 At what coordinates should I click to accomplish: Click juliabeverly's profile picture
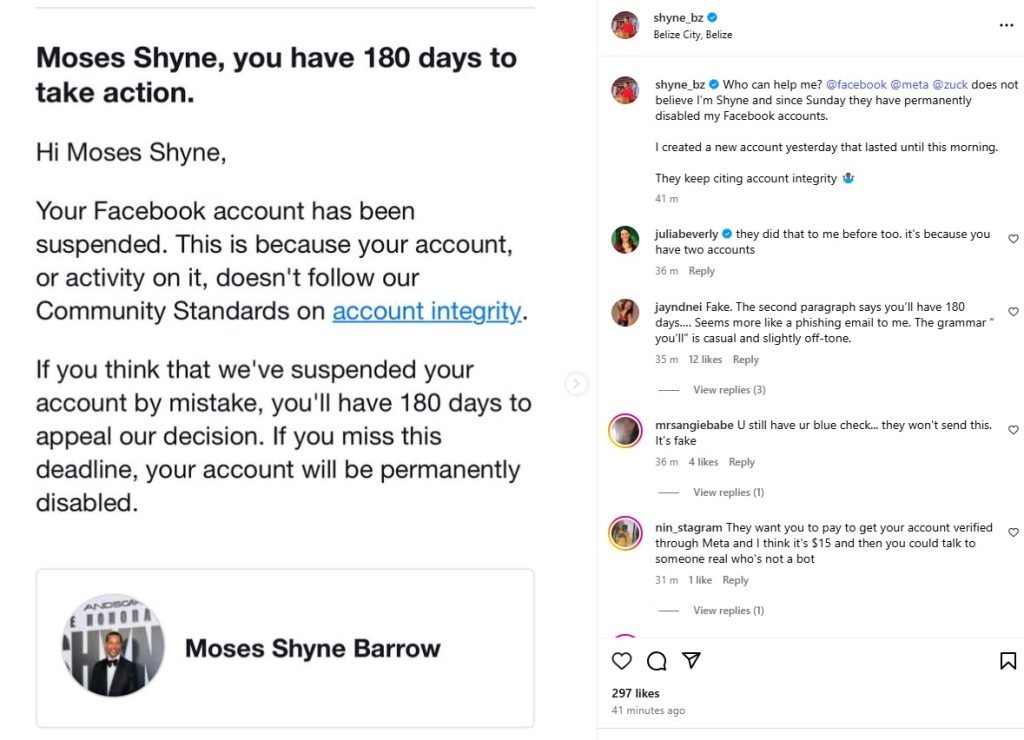[x=623, y=240]
